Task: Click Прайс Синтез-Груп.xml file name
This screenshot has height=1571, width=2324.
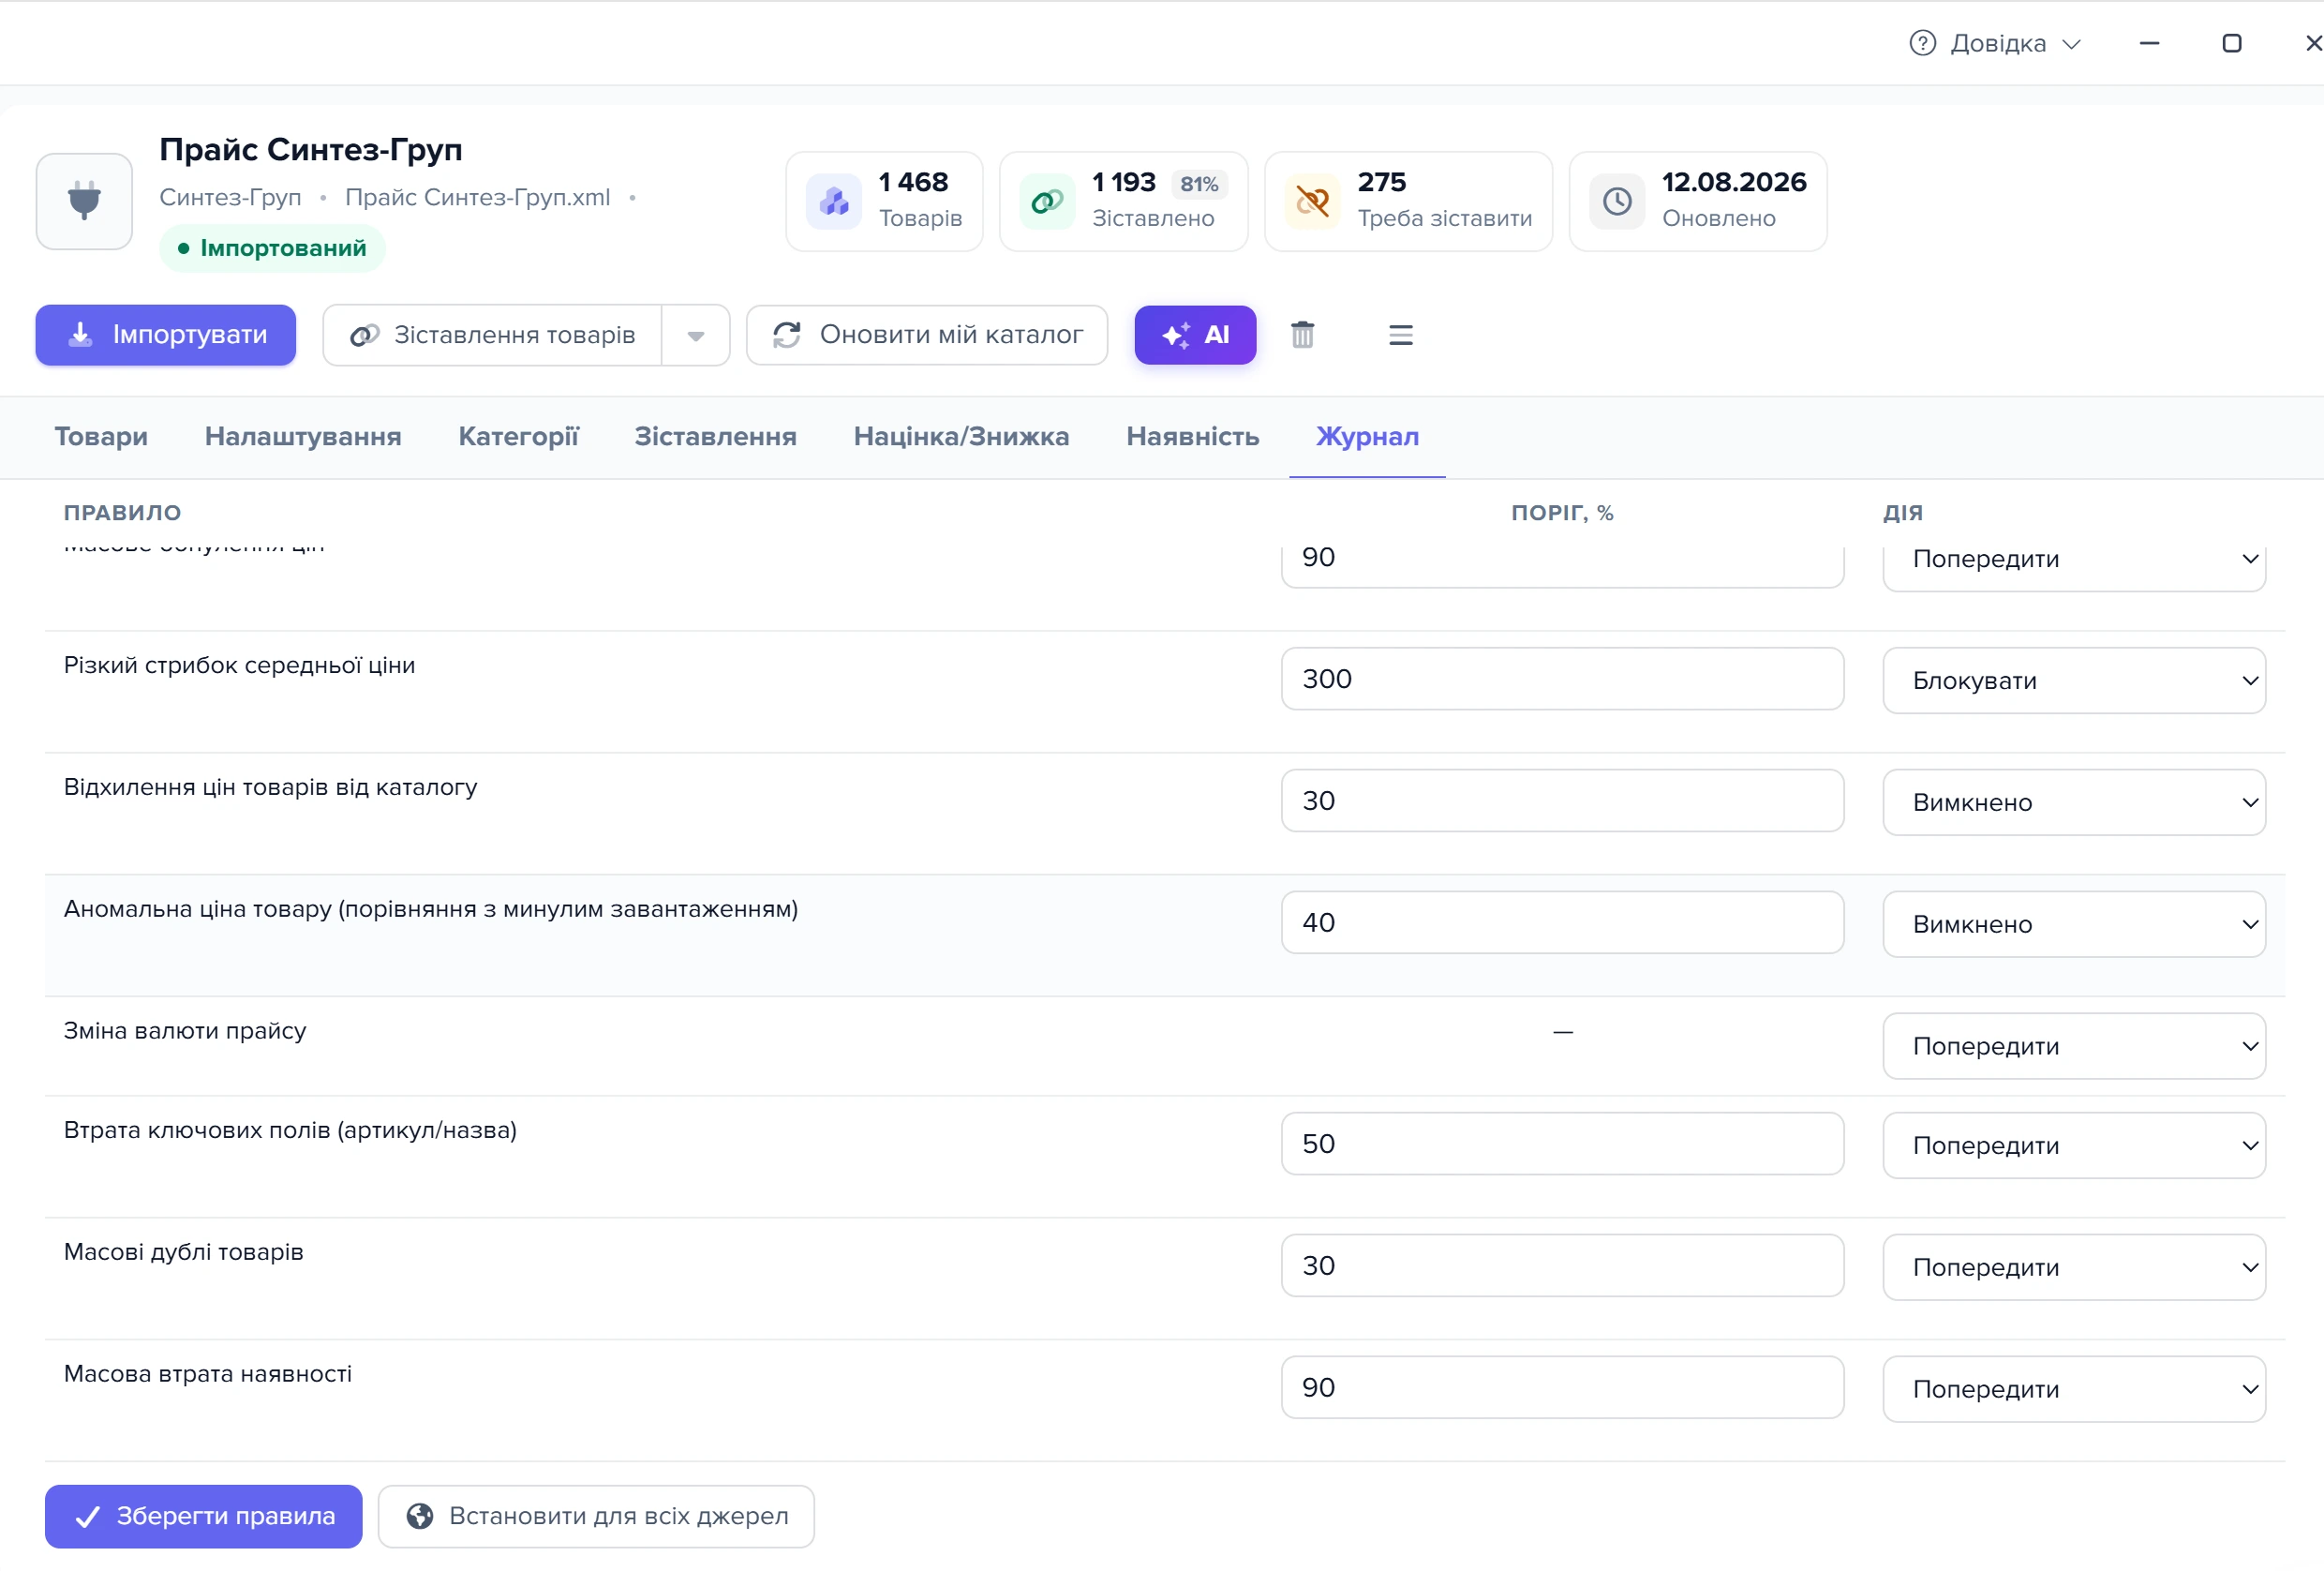Action: point(477,198)
